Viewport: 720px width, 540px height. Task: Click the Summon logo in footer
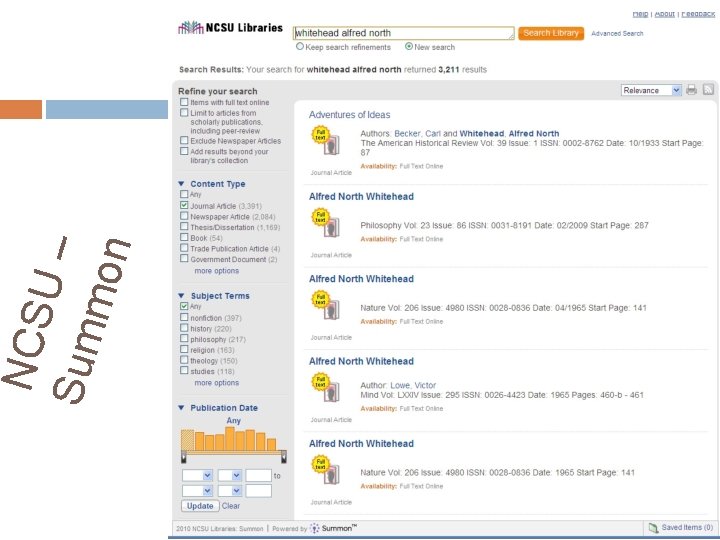pos(333,529)
